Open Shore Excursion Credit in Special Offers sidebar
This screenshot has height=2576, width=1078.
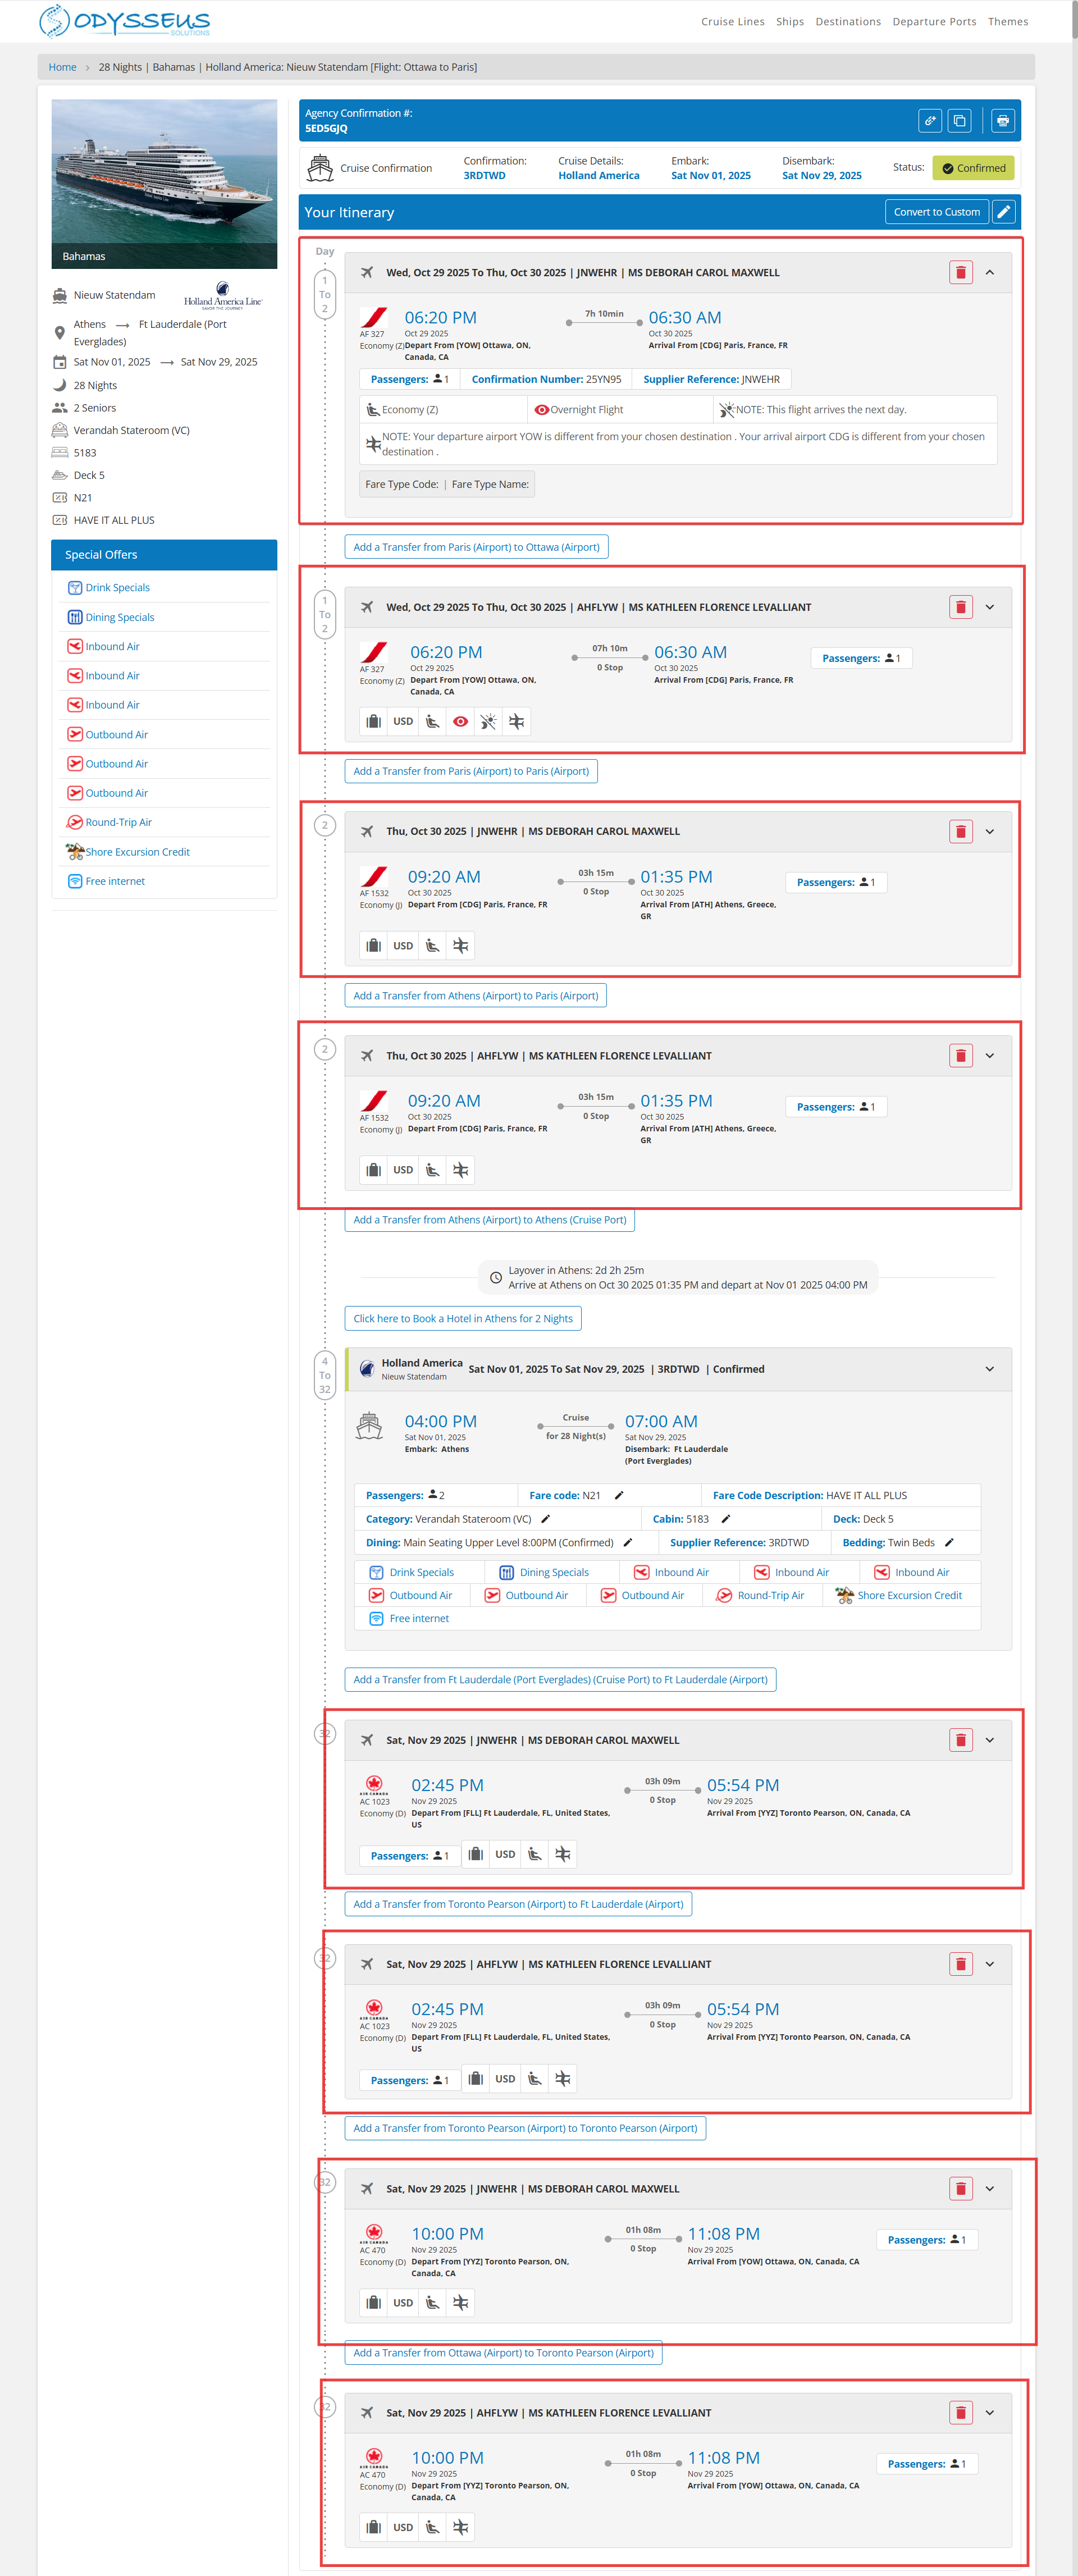pyautogui.click(x=137, y=852)
